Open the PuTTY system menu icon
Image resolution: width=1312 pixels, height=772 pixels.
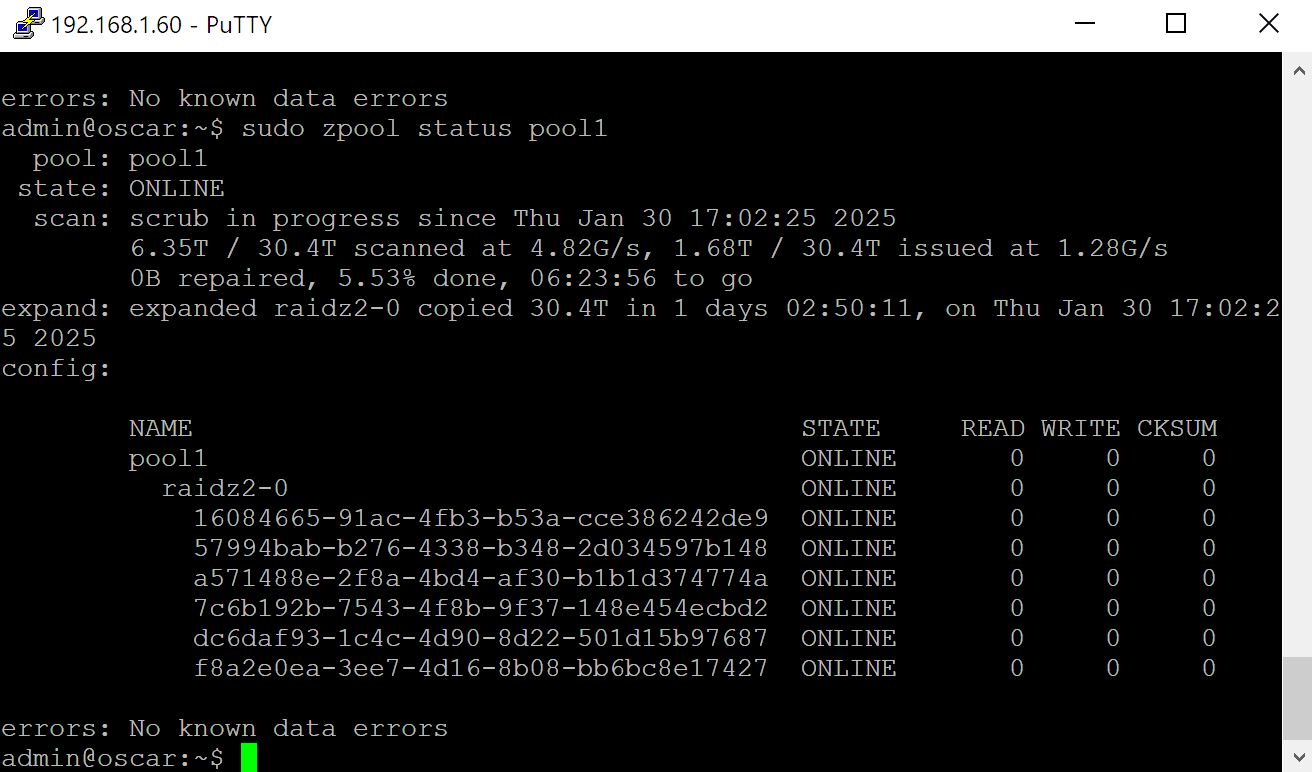coord(28,24)
